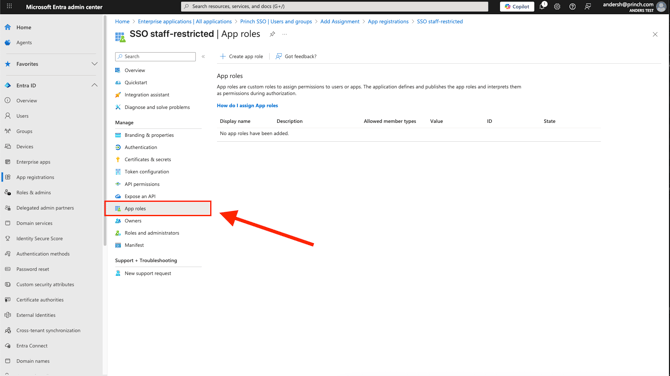The height and width of the screenshot is (376, 670).
Task: Click the global search resources field
Action: pos(335,6)
